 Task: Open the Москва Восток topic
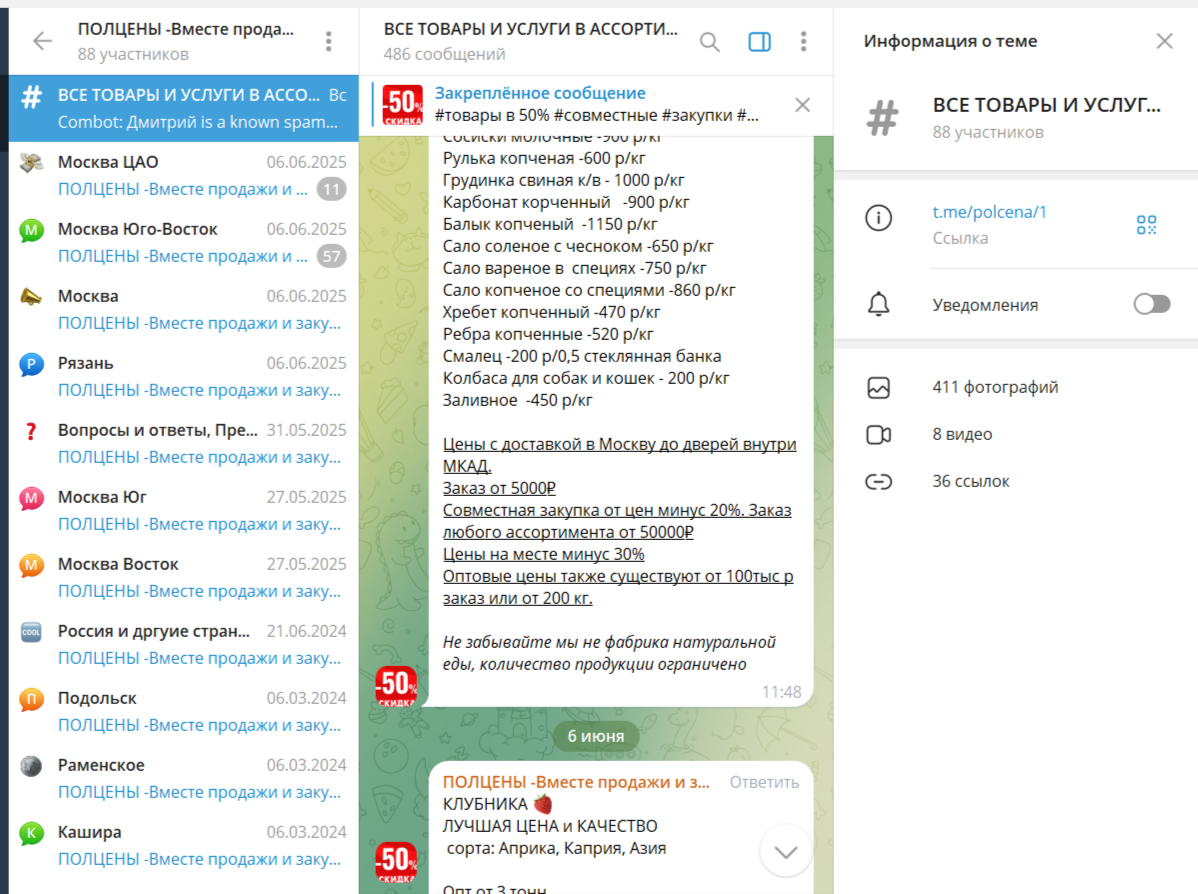pyautogui.click(x=183, y=578)
